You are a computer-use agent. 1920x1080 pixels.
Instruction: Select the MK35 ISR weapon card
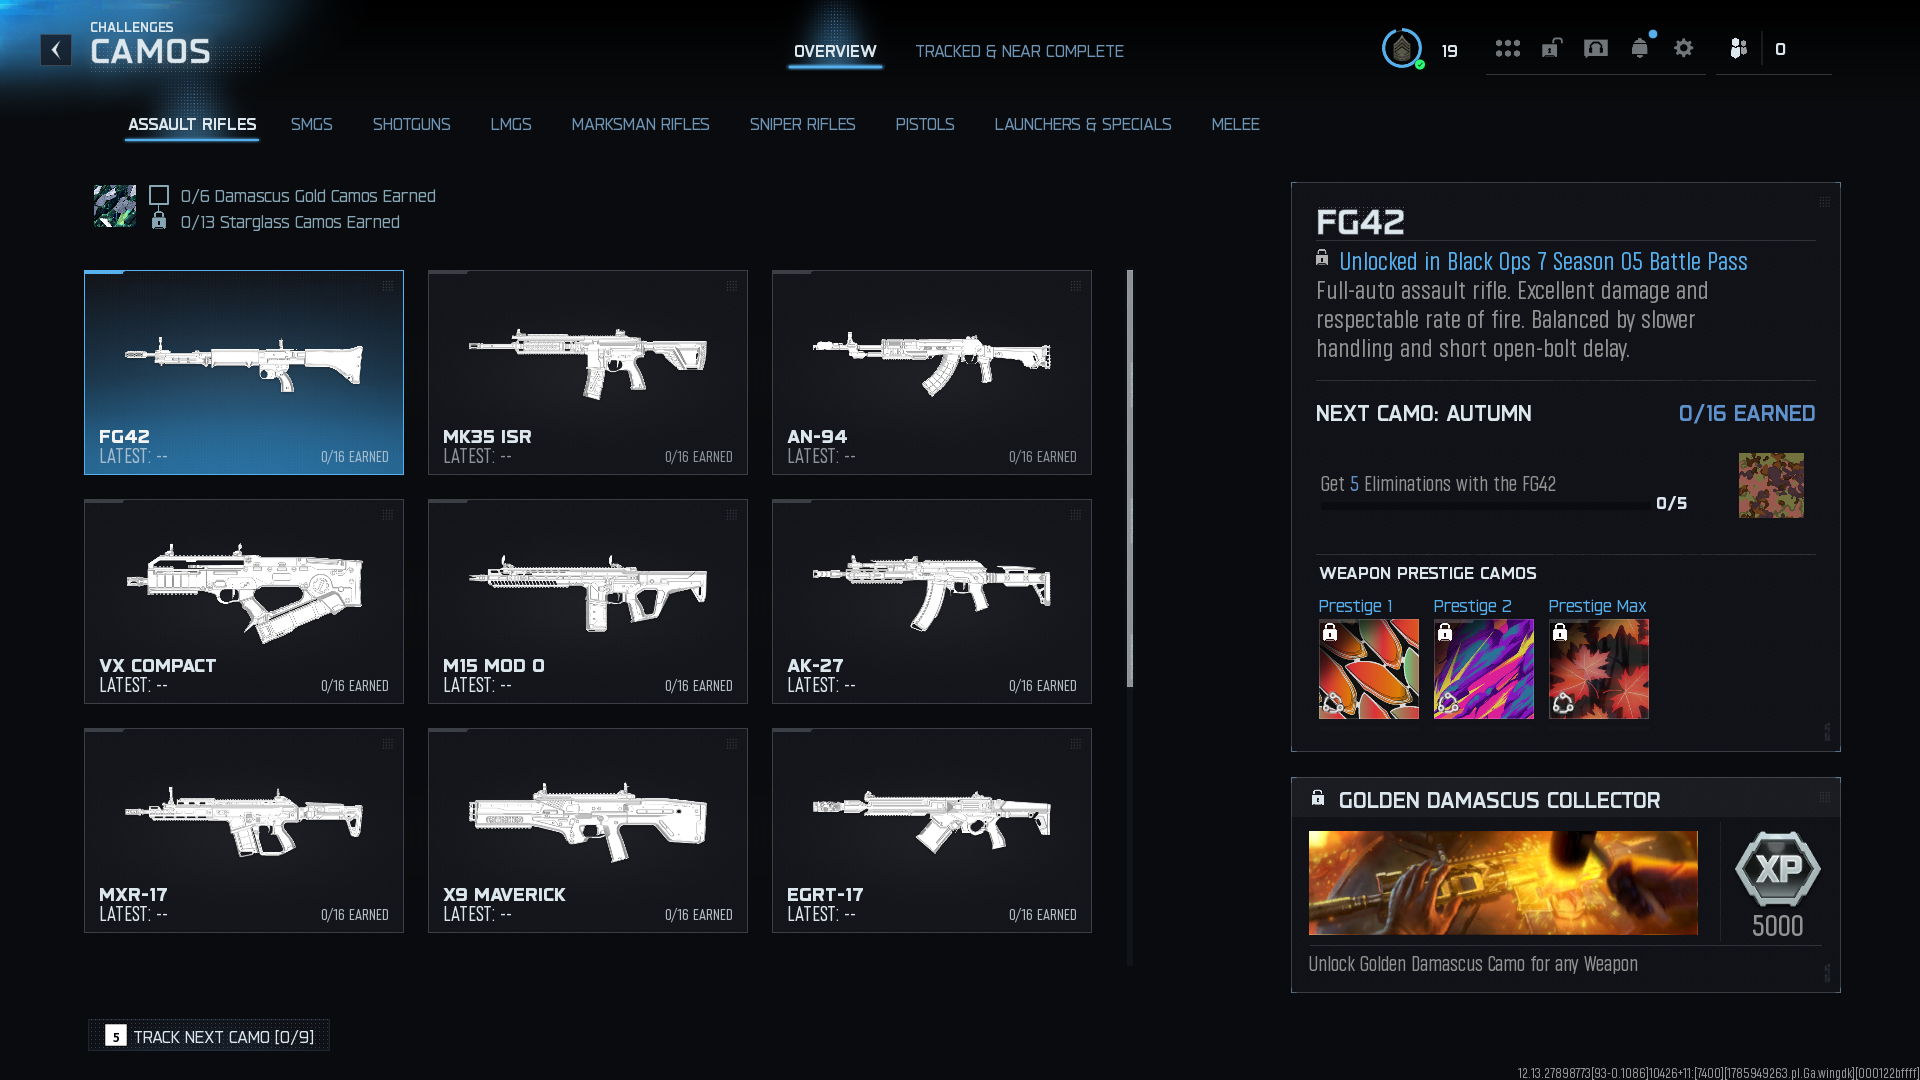tap(588, 372)
